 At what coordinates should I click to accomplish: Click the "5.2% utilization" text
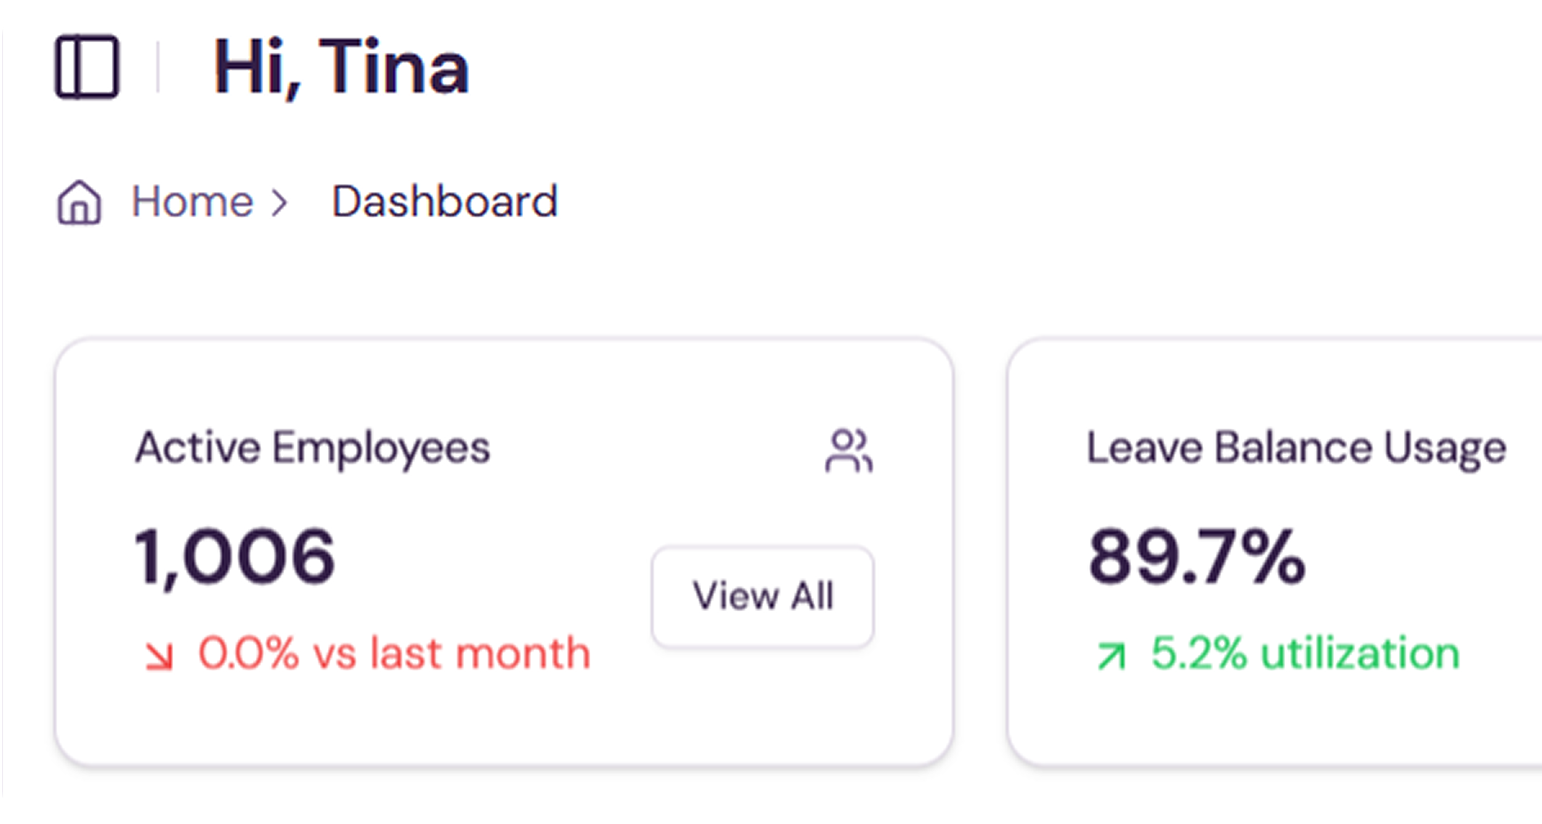1305,654
